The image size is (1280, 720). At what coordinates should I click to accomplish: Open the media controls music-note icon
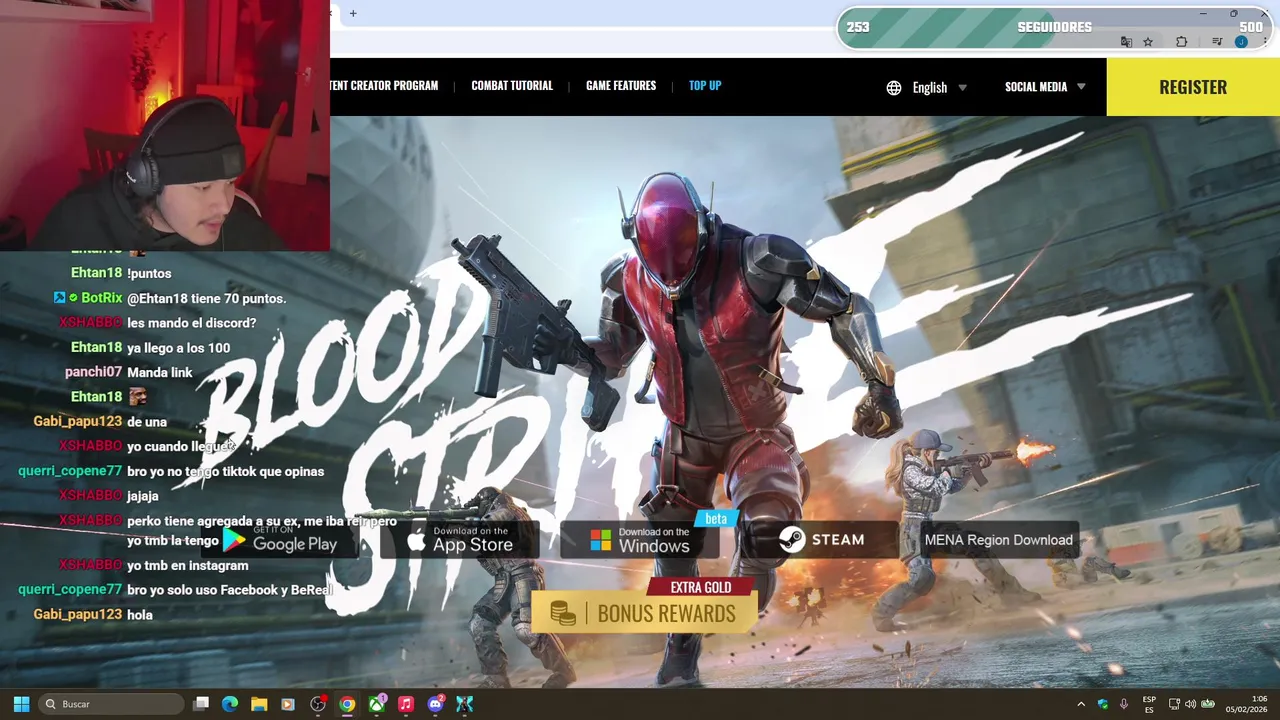coord(1217,42)
